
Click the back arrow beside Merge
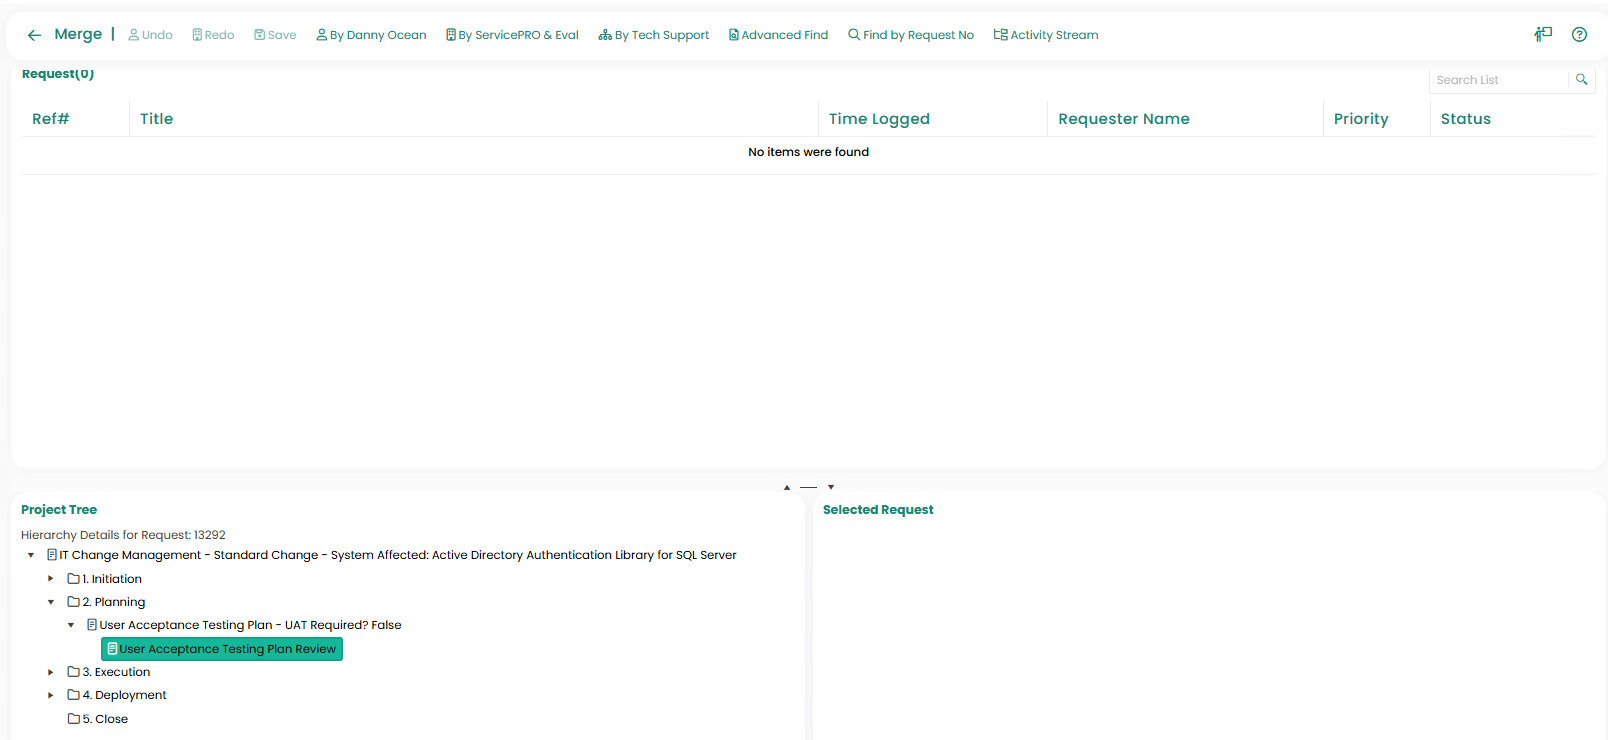point(34,35)
